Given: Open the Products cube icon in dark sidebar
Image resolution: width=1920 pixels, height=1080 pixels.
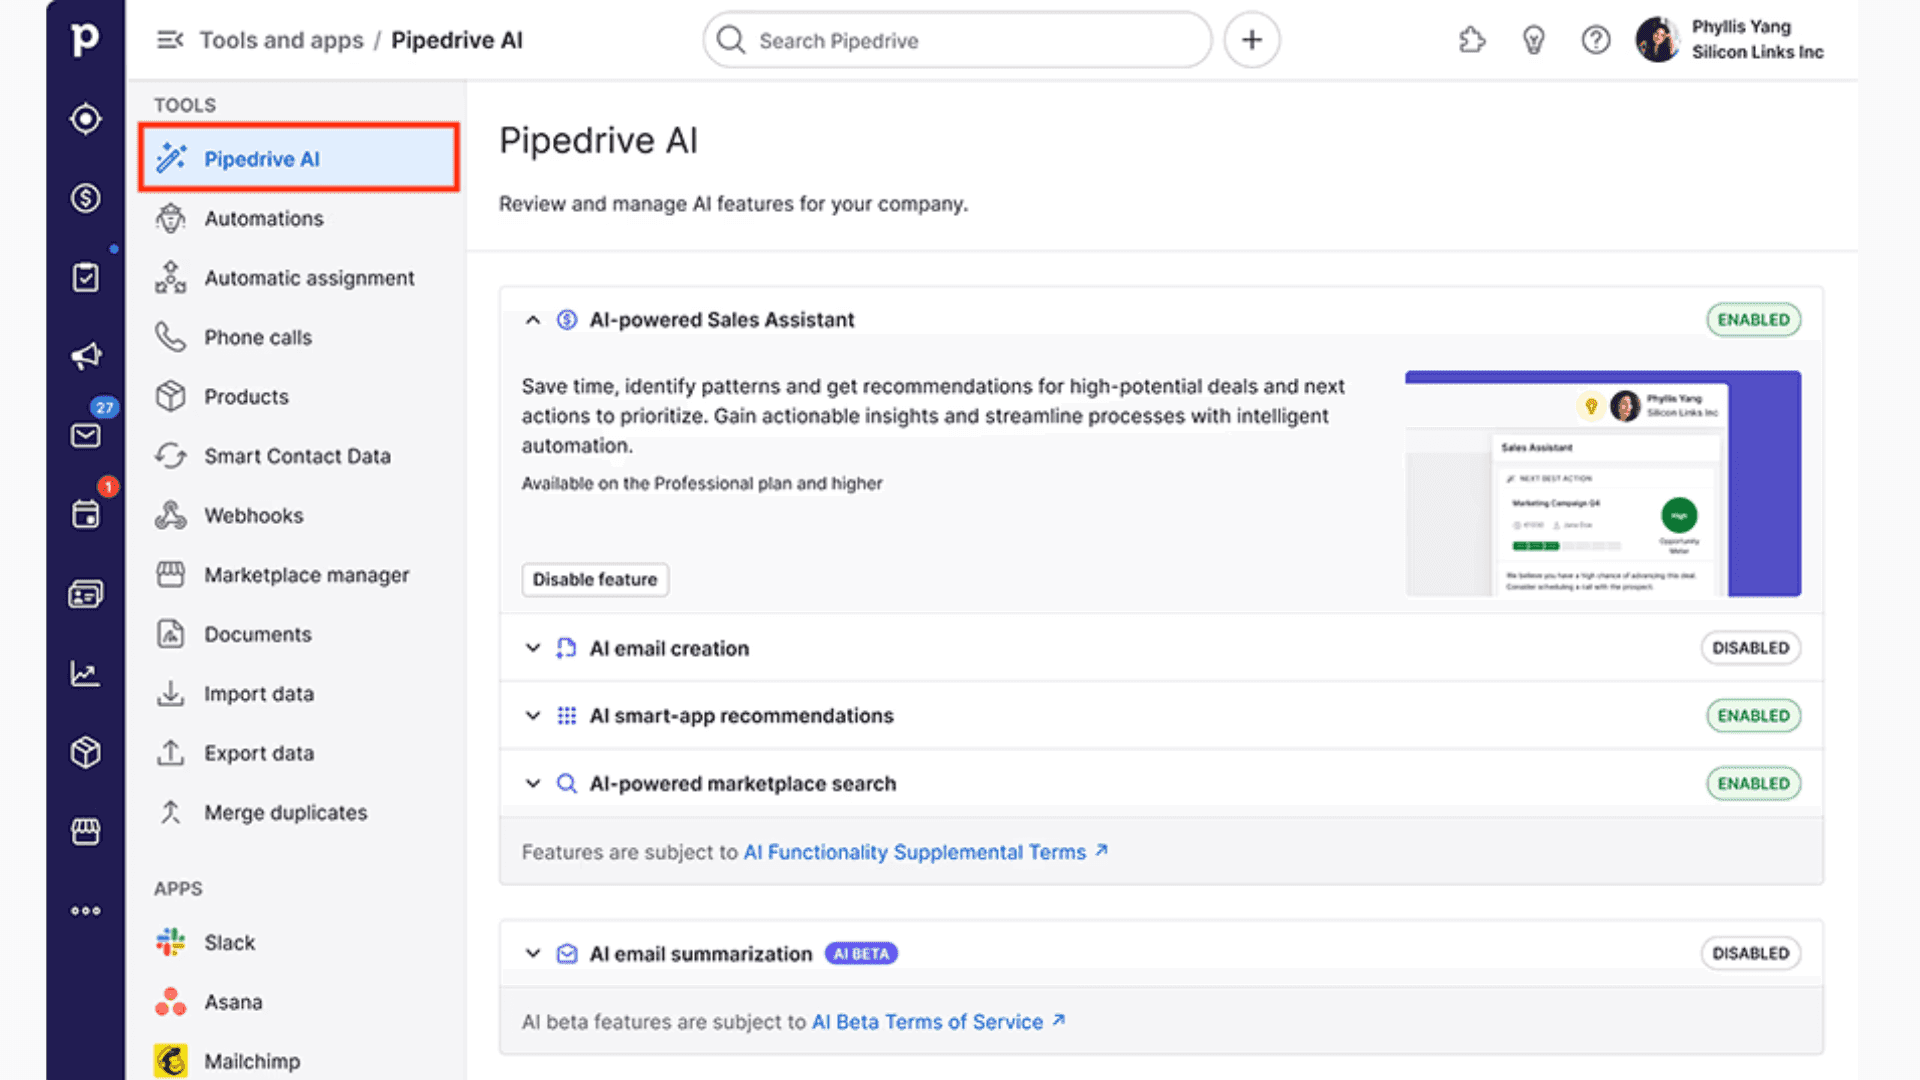Looking at the screenshot, I should point(85,752).
